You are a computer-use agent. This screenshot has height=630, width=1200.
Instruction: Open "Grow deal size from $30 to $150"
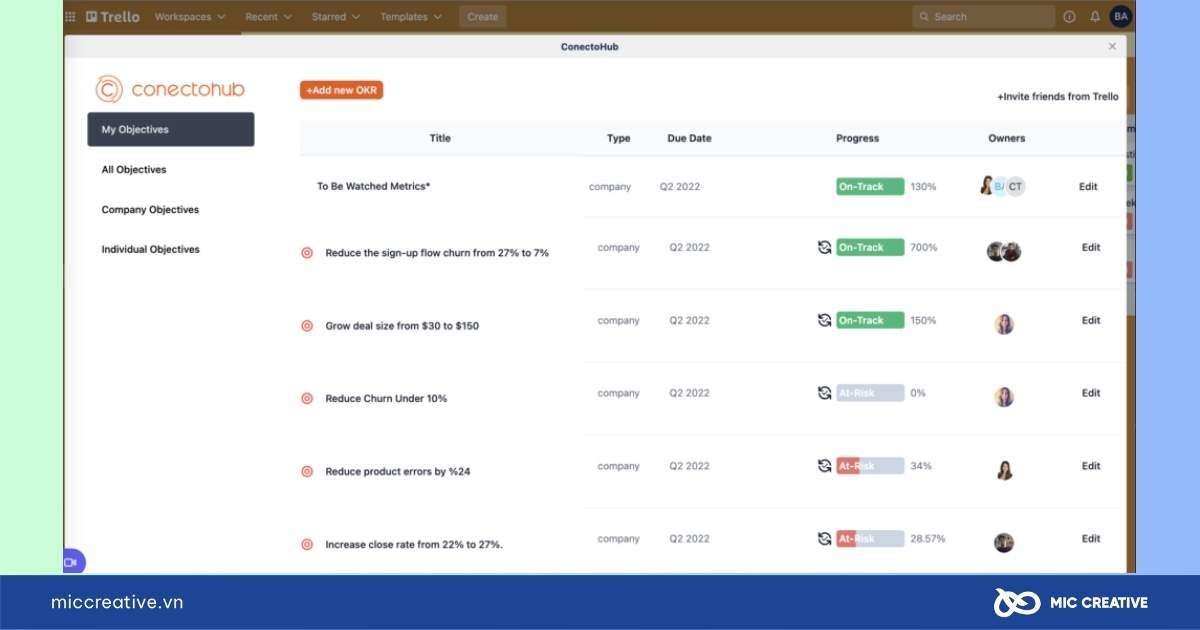point(402,326)
